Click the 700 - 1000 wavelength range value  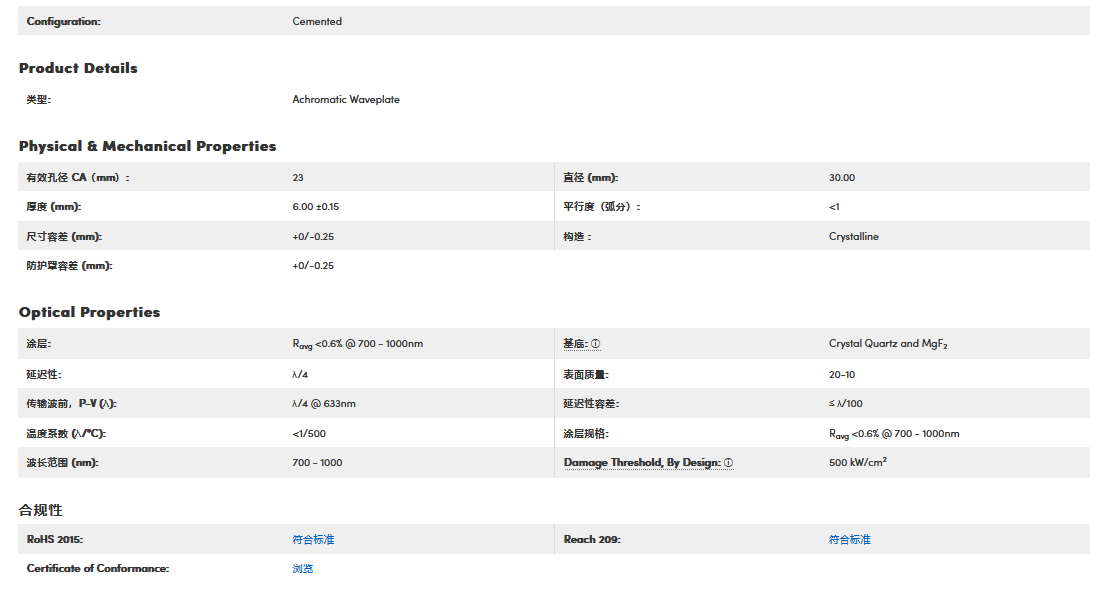317,463
